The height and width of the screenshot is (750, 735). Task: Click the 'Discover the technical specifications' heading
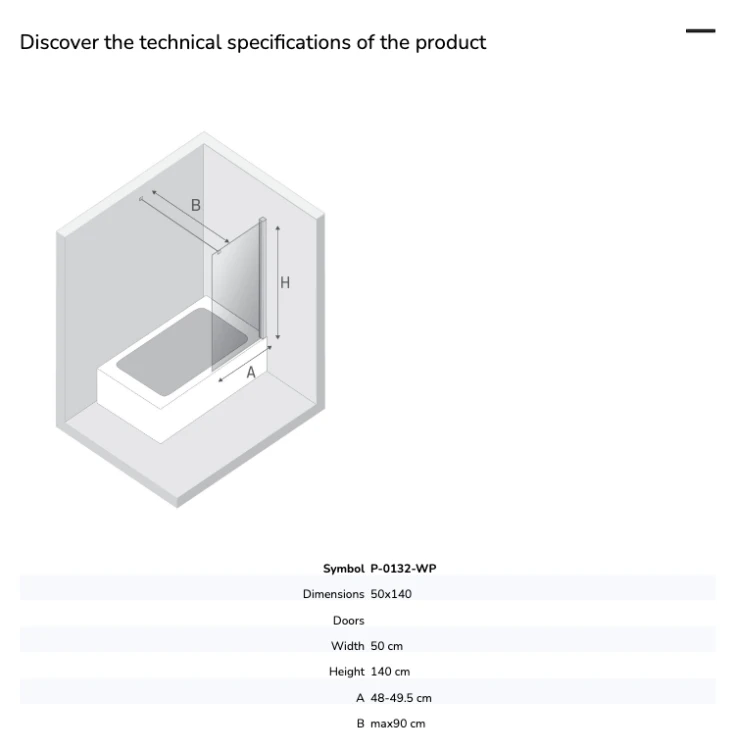click(x=252, y=42)
